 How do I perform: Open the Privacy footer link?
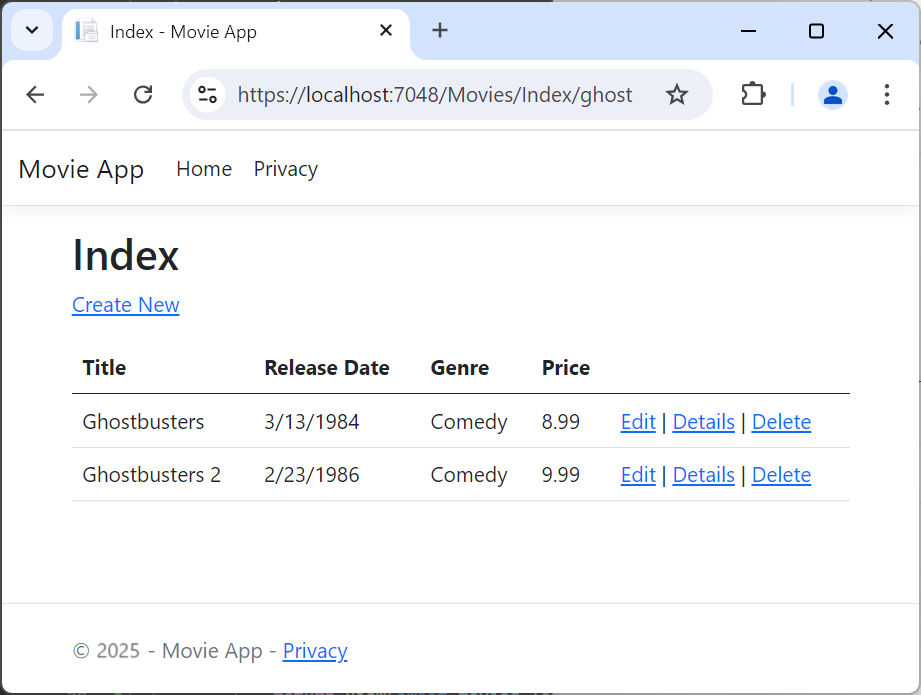click(x=315, y=651)
